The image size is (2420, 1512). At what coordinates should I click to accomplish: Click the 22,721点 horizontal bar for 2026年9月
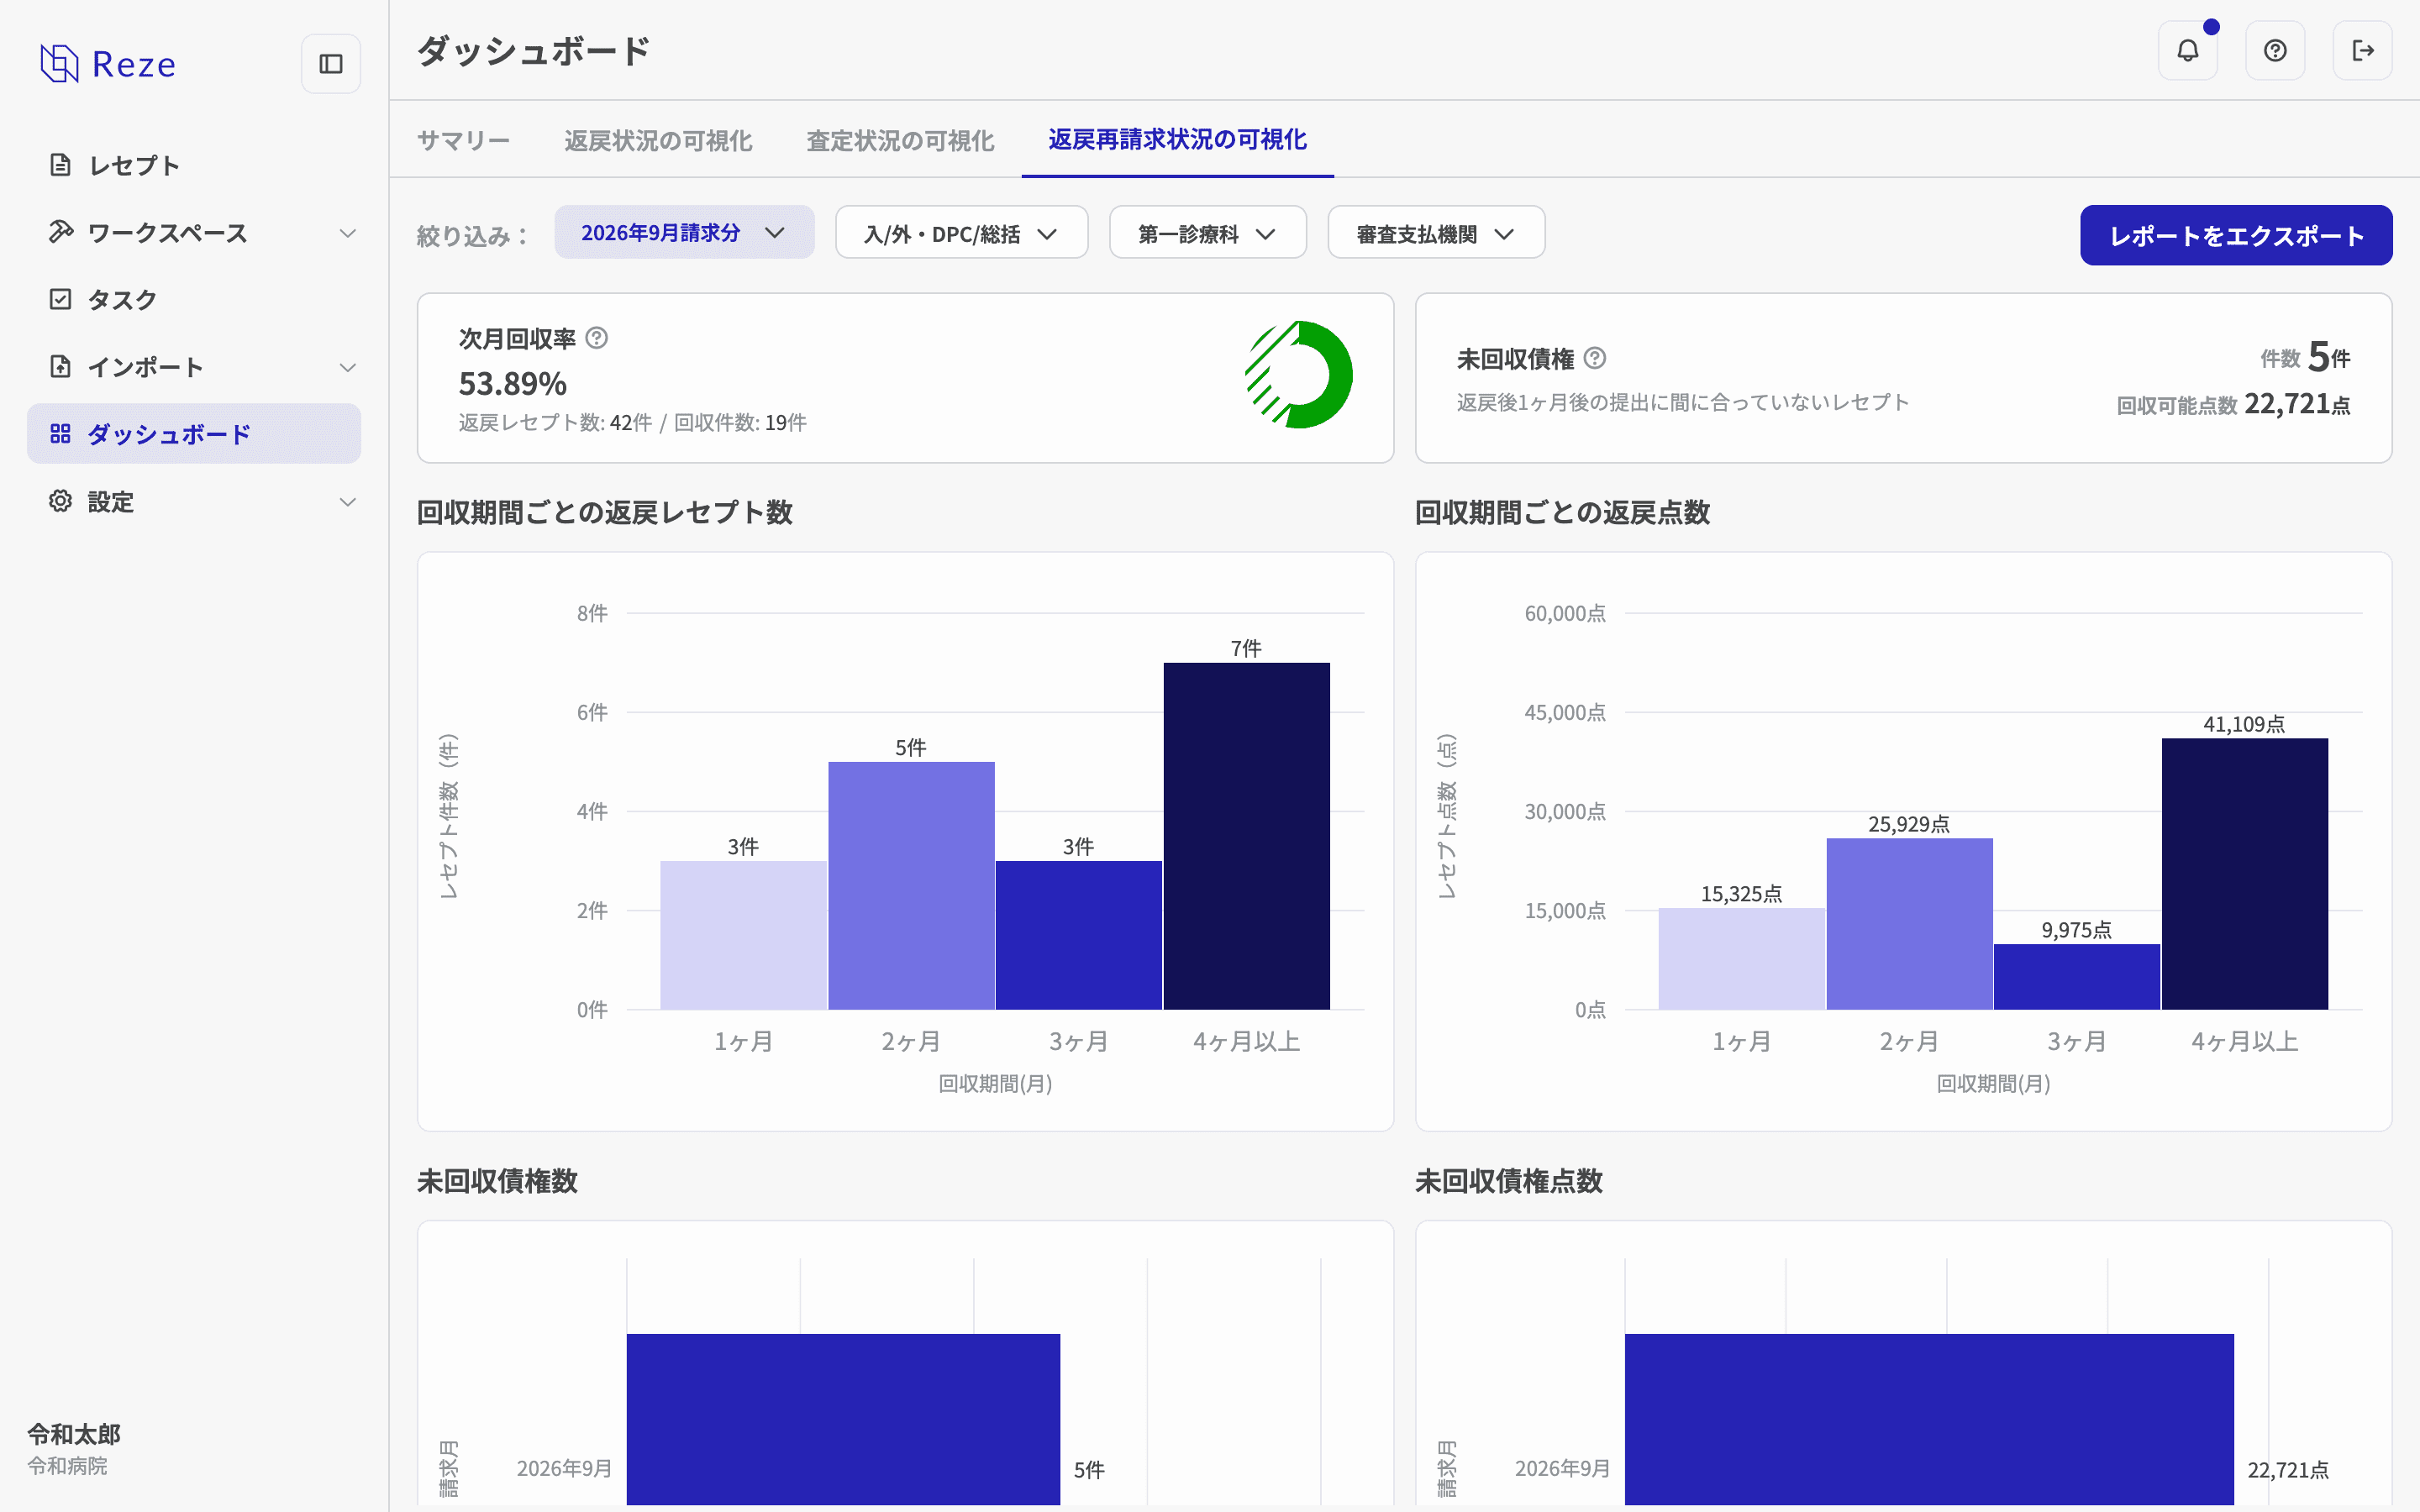(x=1929, y=1418)
